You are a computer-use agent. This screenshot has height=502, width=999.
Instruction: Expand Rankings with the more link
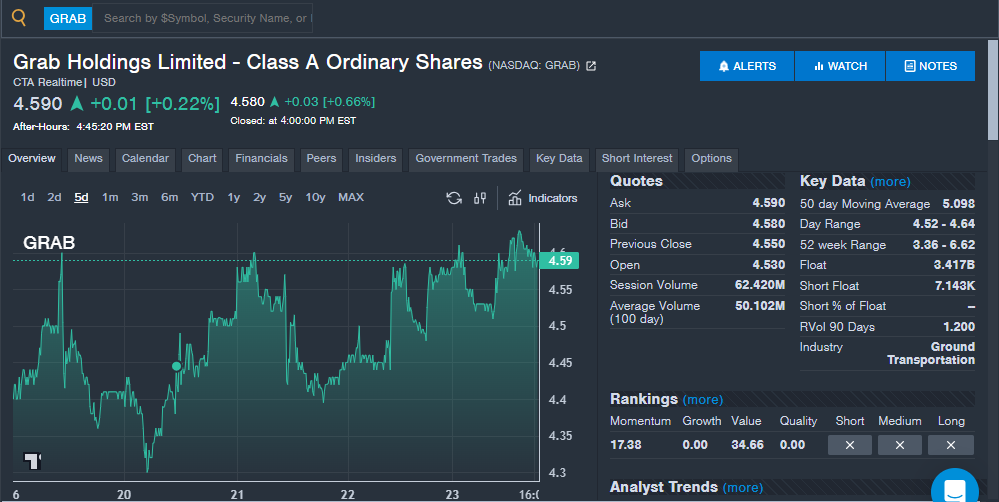[702, 400]
